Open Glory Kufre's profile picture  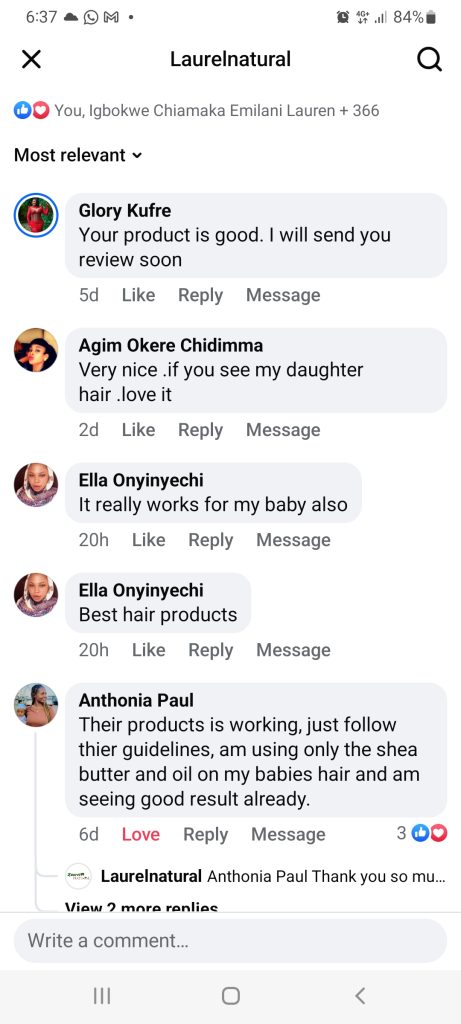36,215
